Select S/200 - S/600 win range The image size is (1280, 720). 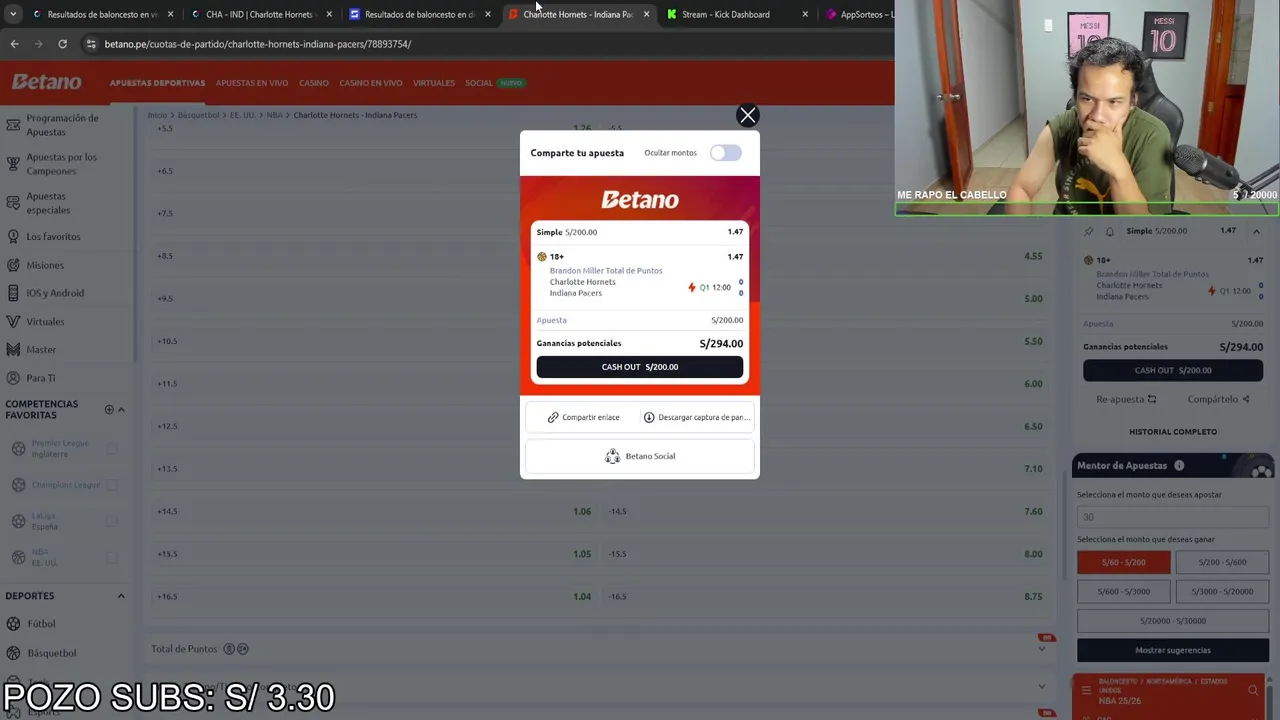(1222, 563)
